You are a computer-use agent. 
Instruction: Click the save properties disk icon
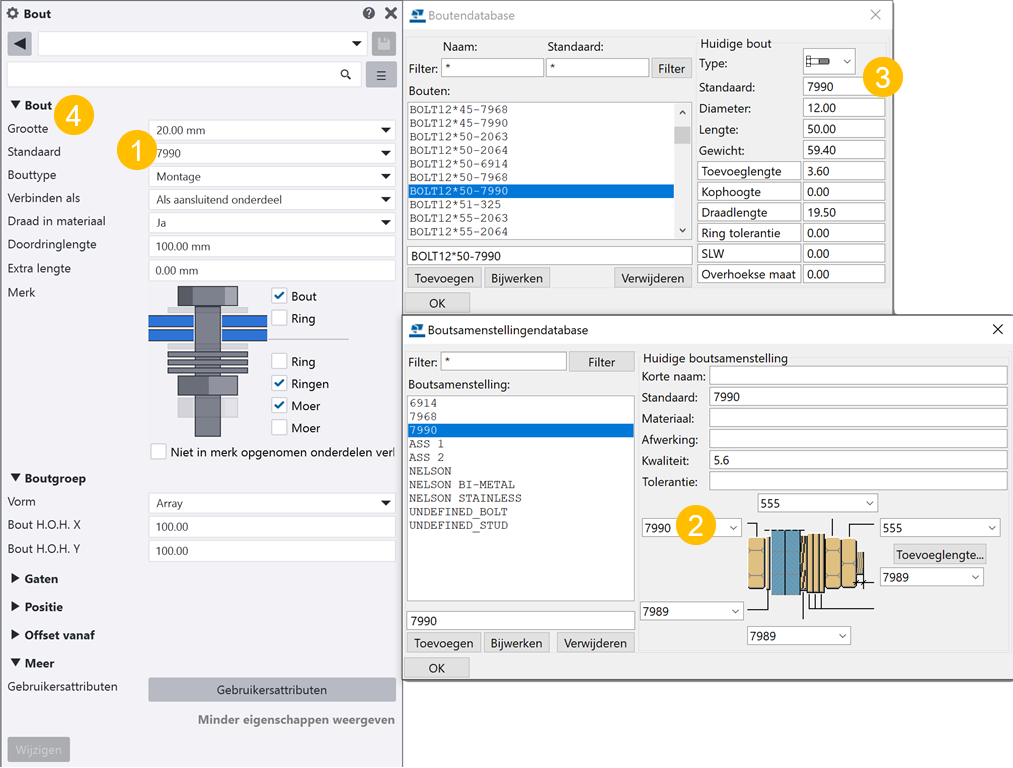coord(383,44)
